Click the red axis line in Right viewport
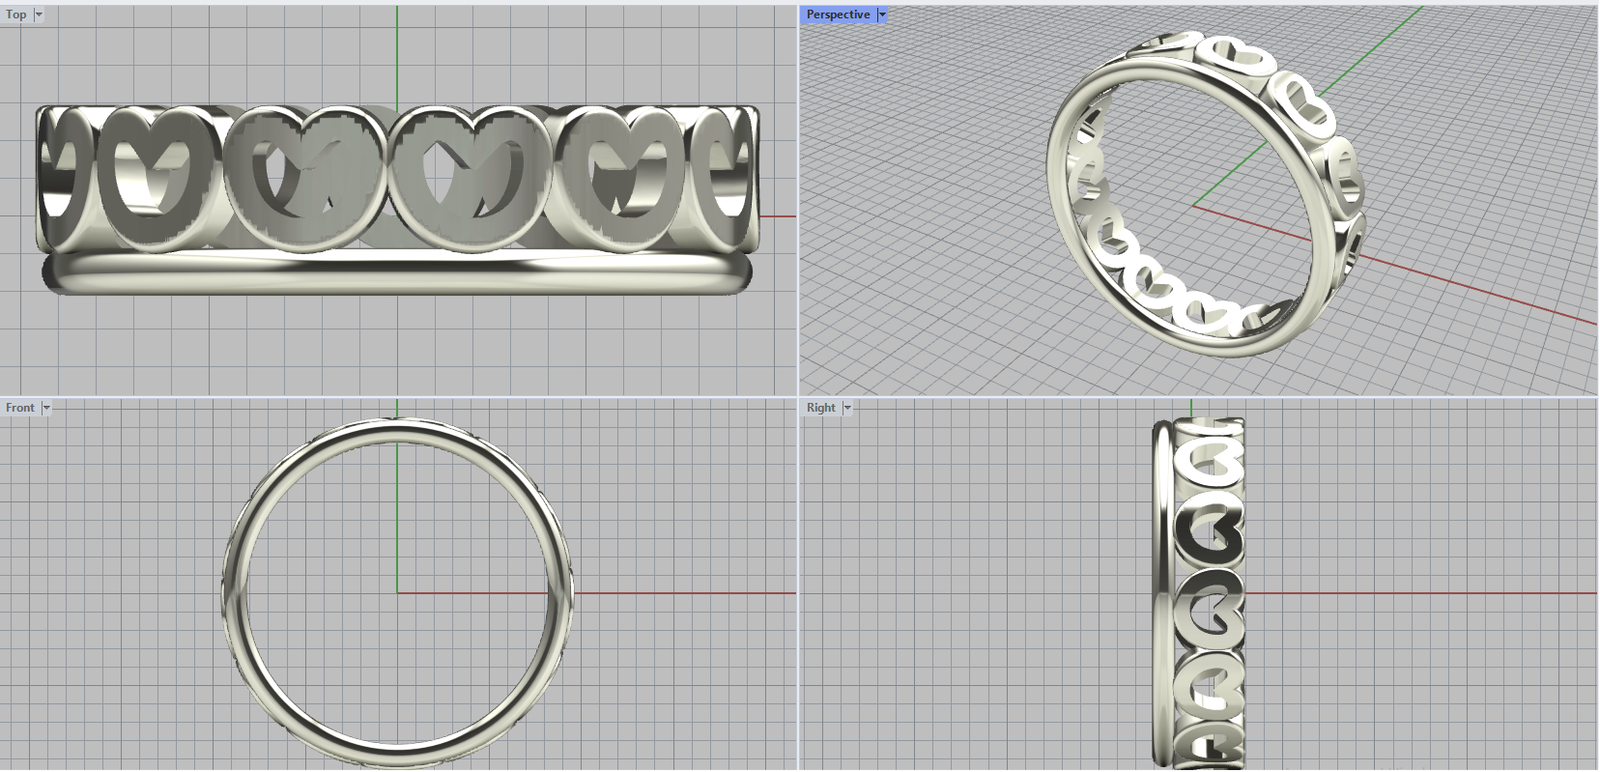 coord(1420,593)
